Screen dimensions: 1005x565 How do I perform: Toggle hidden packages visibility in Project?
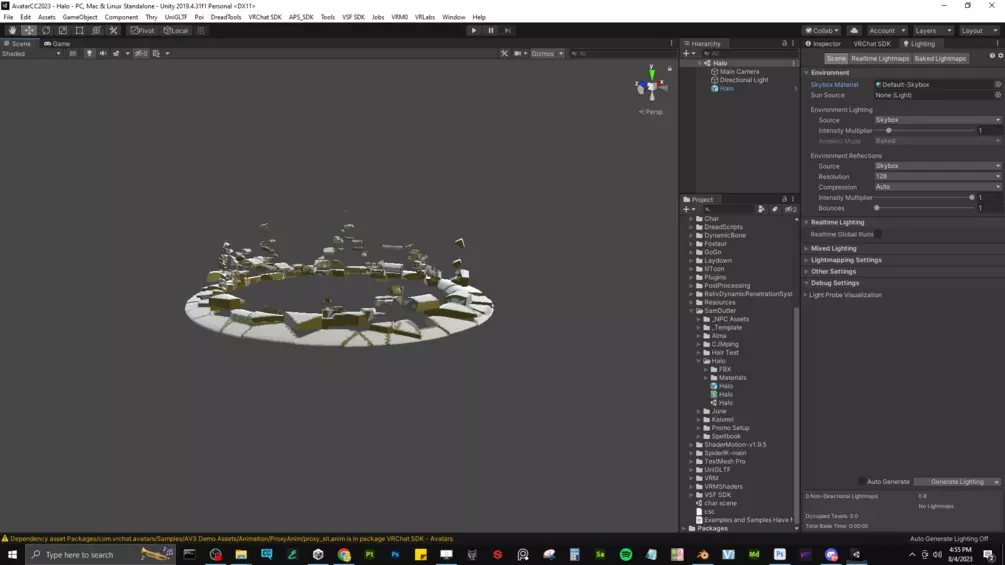pyautogui.click(x=790, y=209)
